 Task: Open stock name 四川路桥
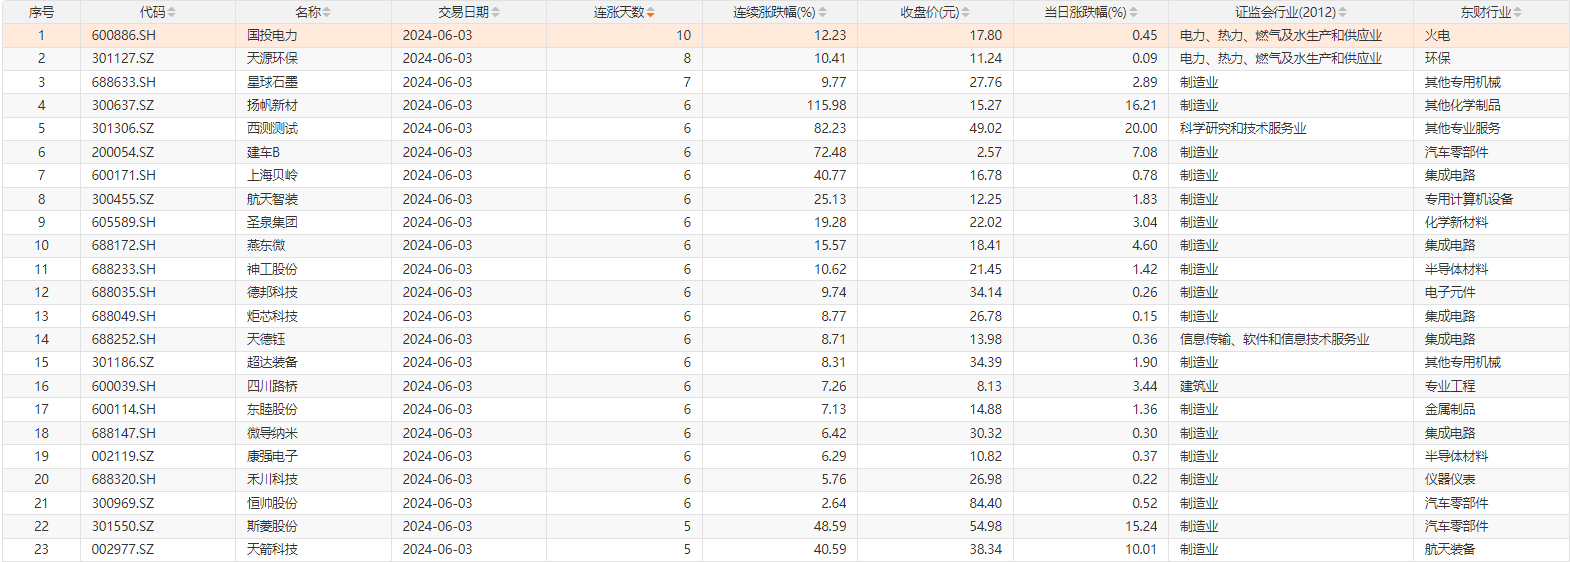pyautogui.click(x=272, y=386)
